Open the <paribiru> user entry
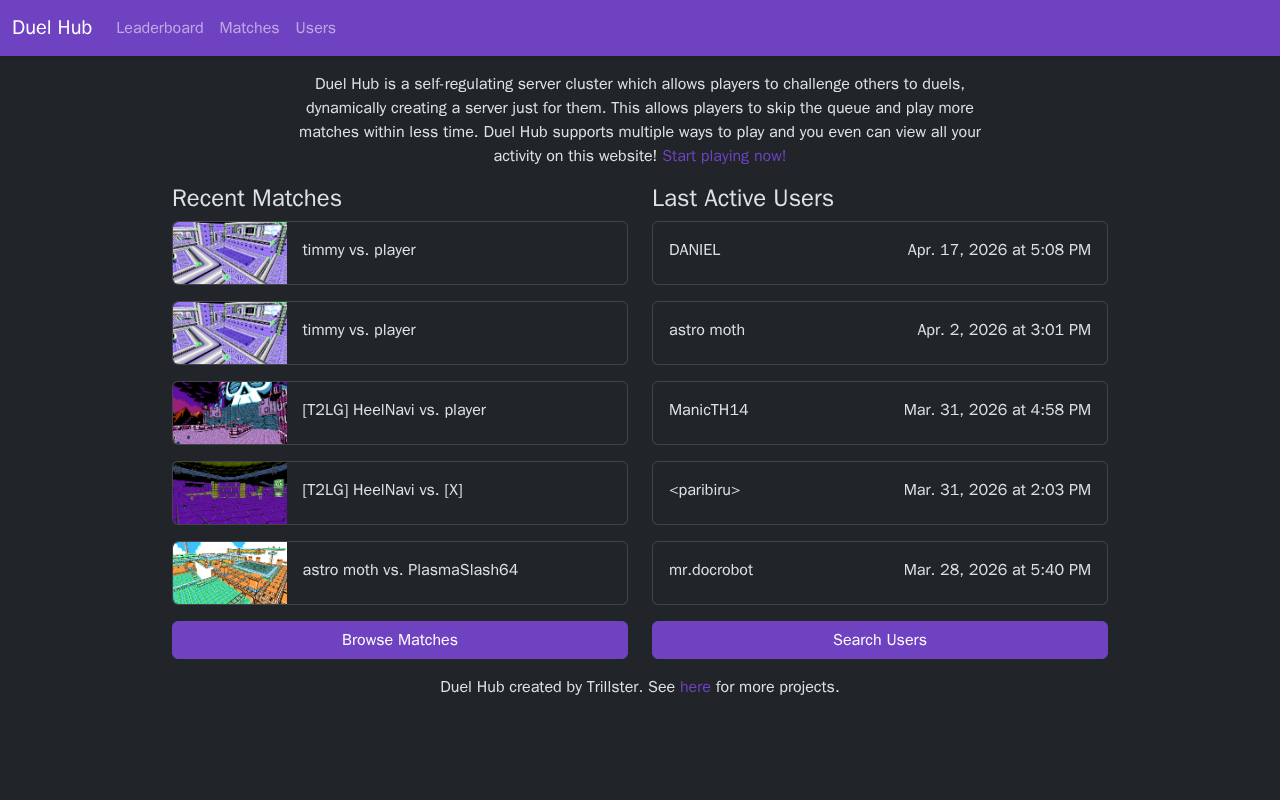The width and height of the screenshot is (1280, 800). [880, 493]
